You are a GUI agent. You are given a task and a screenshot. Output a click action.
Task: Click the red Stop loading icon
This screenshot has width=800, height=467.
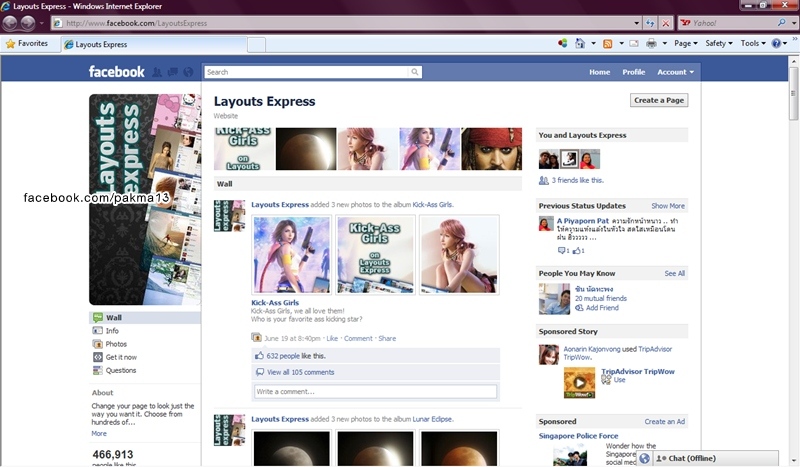[x=666, y=23]
